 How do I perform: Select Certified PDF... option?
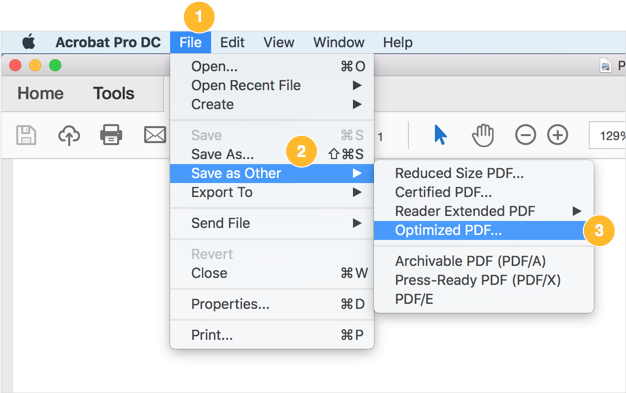point(484,192)
